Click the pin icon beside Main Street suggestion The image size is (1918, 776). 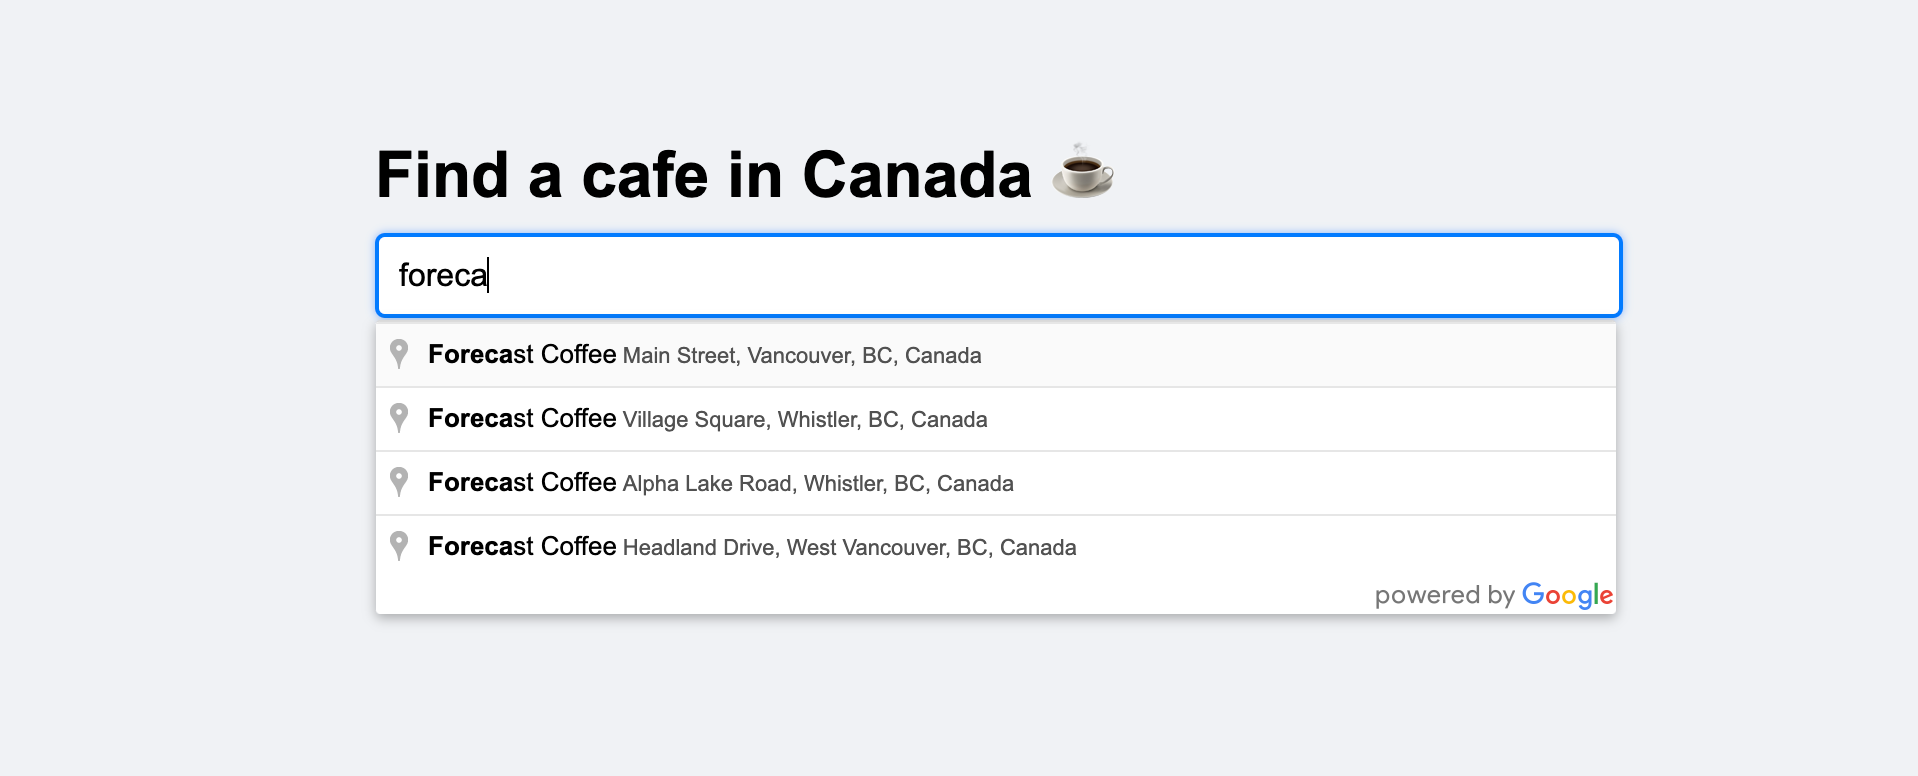click(x=399, y=354)
